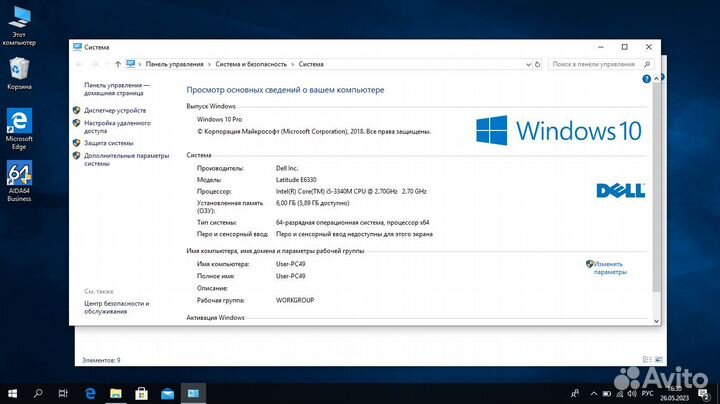The image size is (720, 404).
Task: Open People icon in system tray
Action: point(575,393)
